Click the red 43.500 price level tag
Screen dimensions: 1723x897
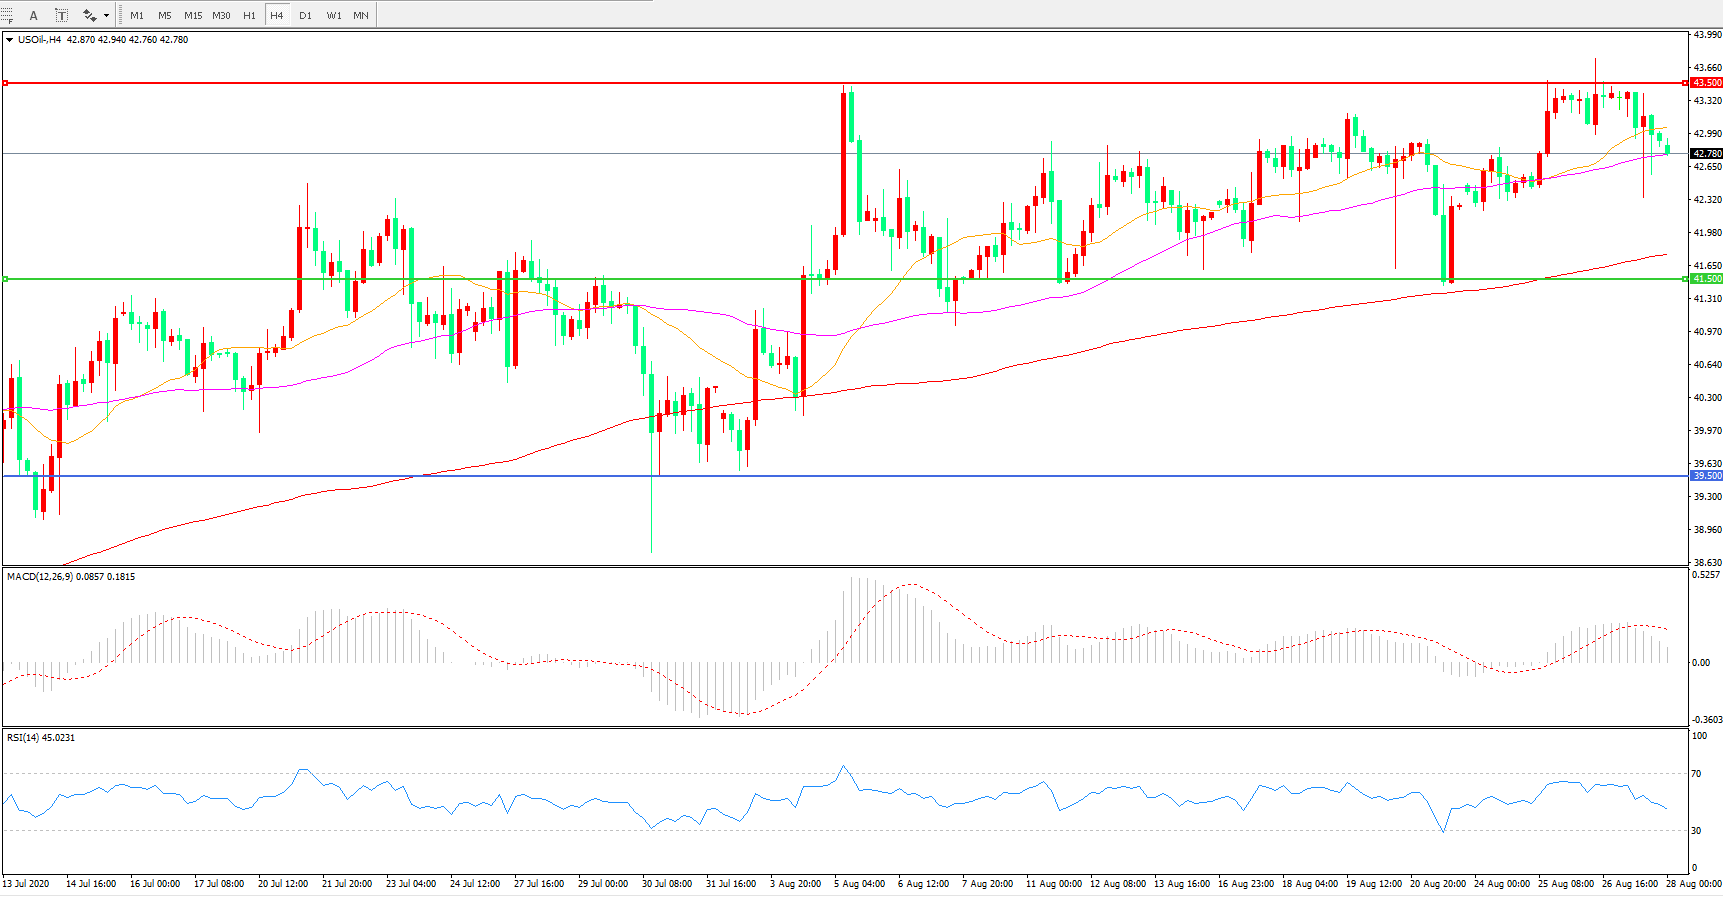(1706, 83)
